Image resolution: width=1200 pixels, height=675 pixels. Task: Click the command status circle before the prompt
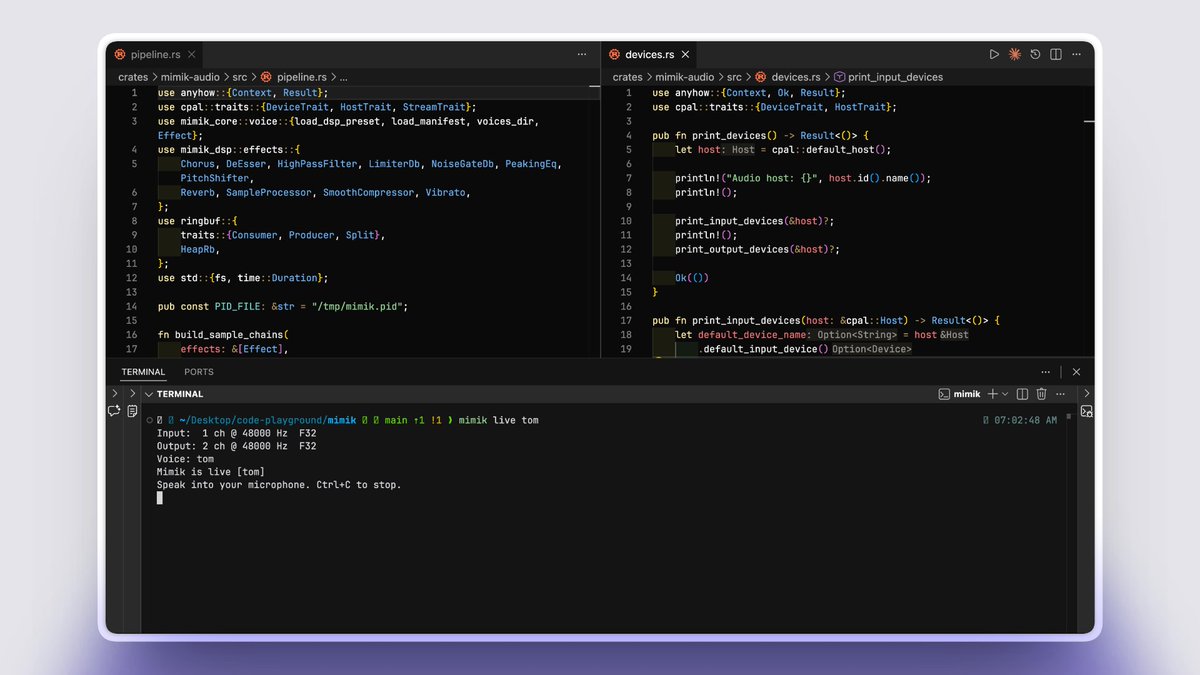pyautogui.click(x=150, y=420)
